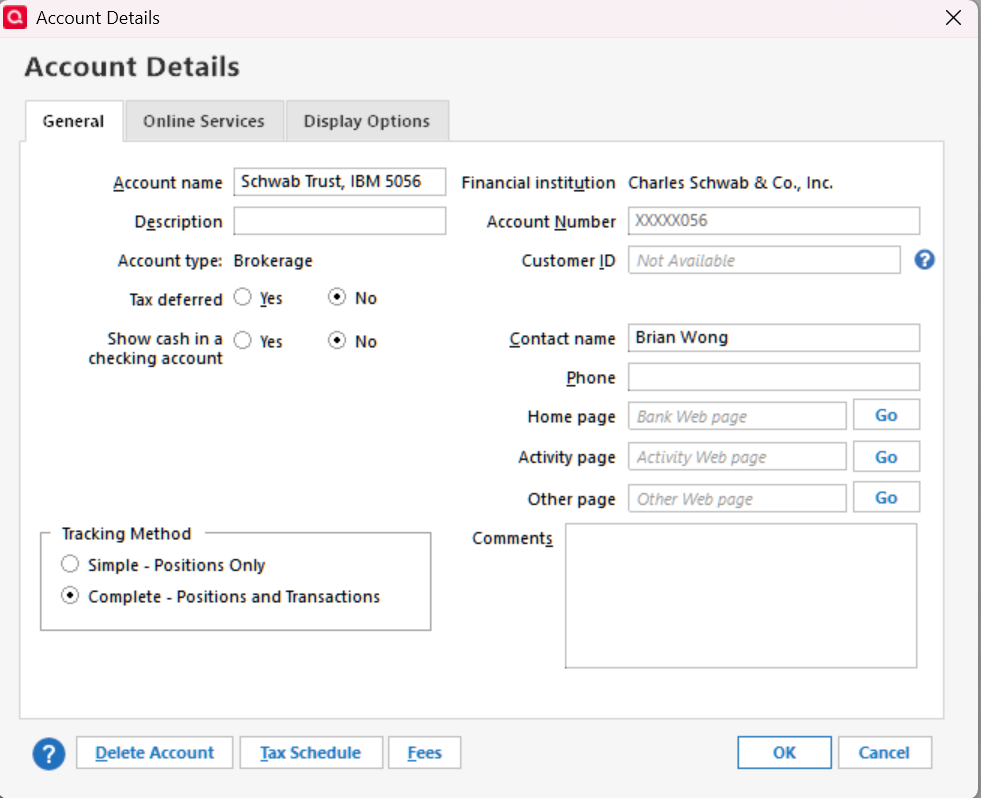This screenshot has width=981, height=798.
Task: Open Customer ID help question mark icon
Action: tap(924, 260)
